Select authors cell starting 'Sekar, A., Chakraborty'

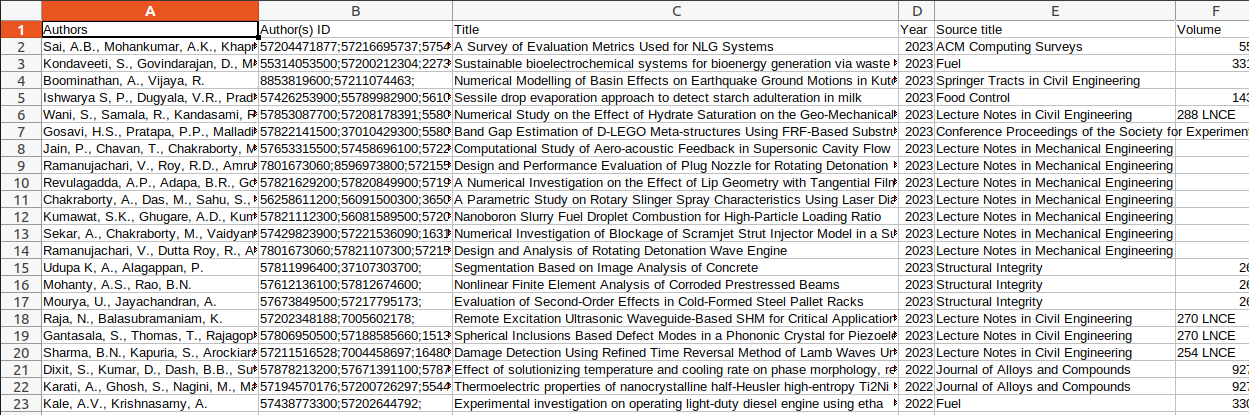tap(150, 234)
